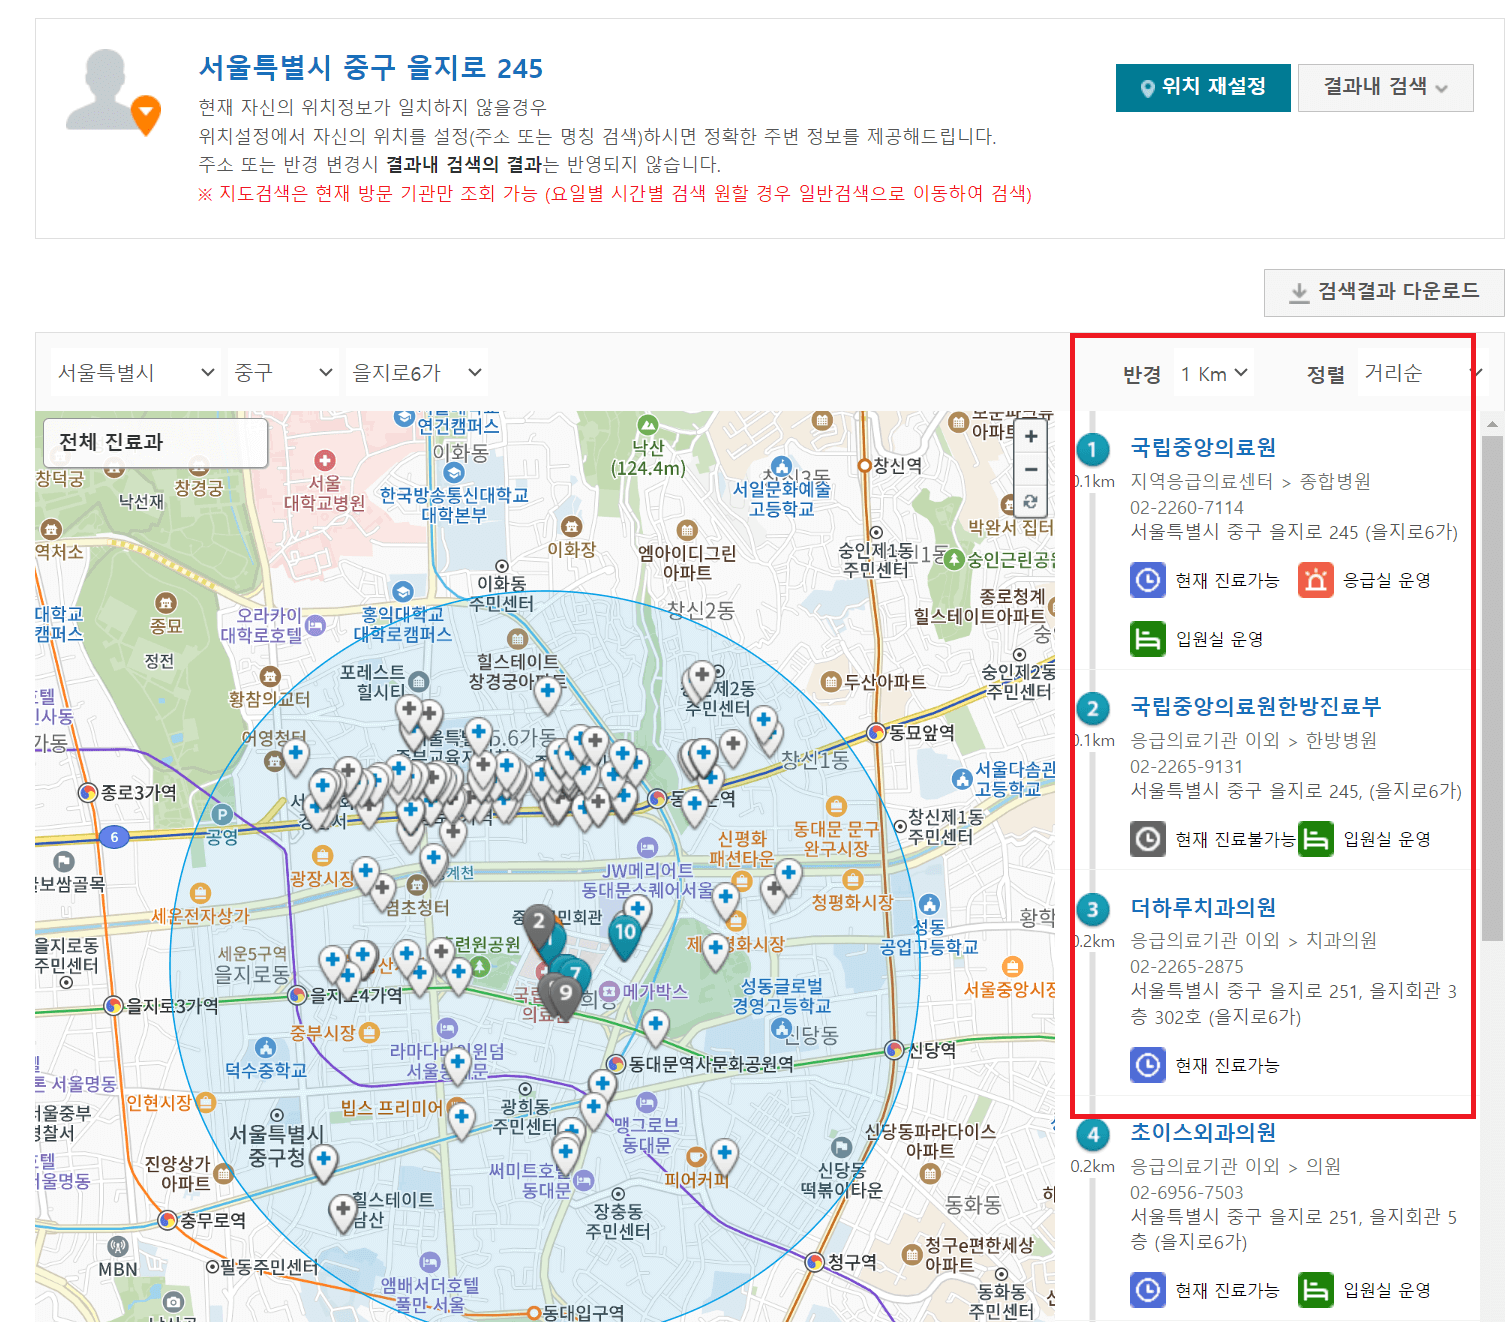Click the 청구역 station marker

[815, 1262]
